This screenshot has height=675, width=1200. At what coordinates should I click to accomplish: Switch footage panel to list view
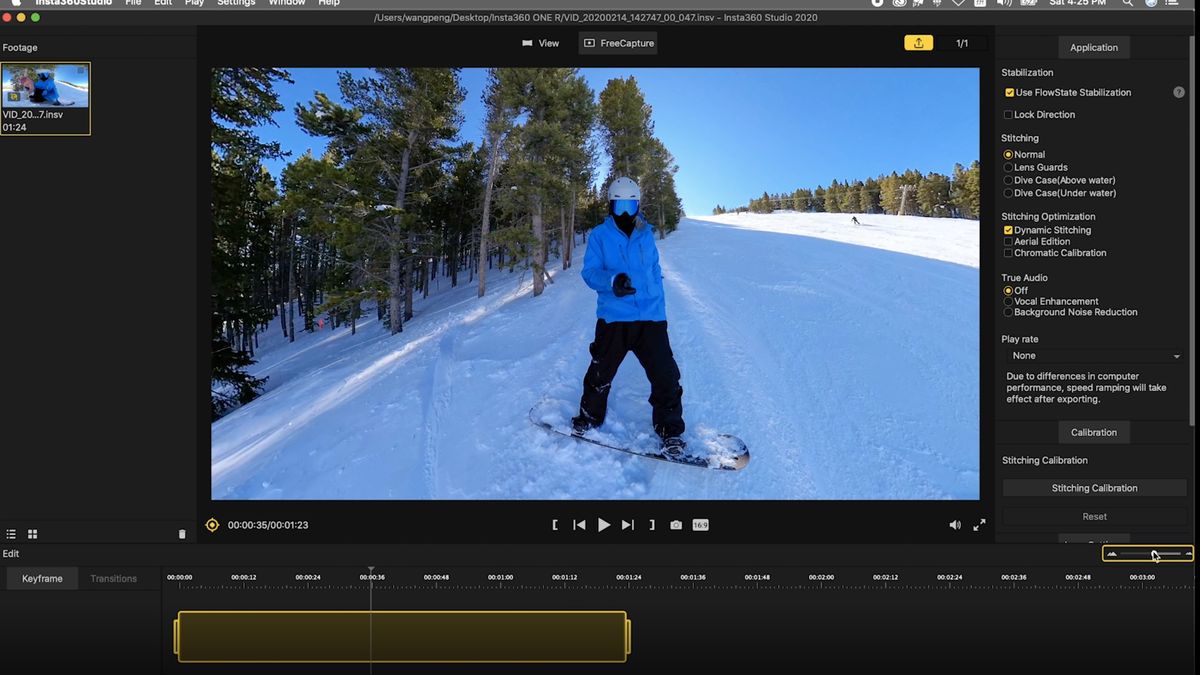(x=12, y=534)
